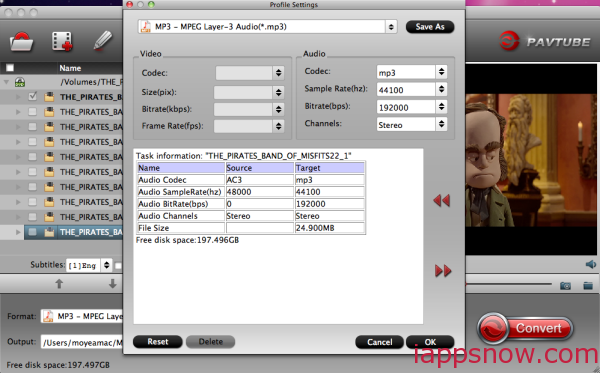Select the pencil edit tool
This screenshot has width=600, height=373.
[103, 41]
